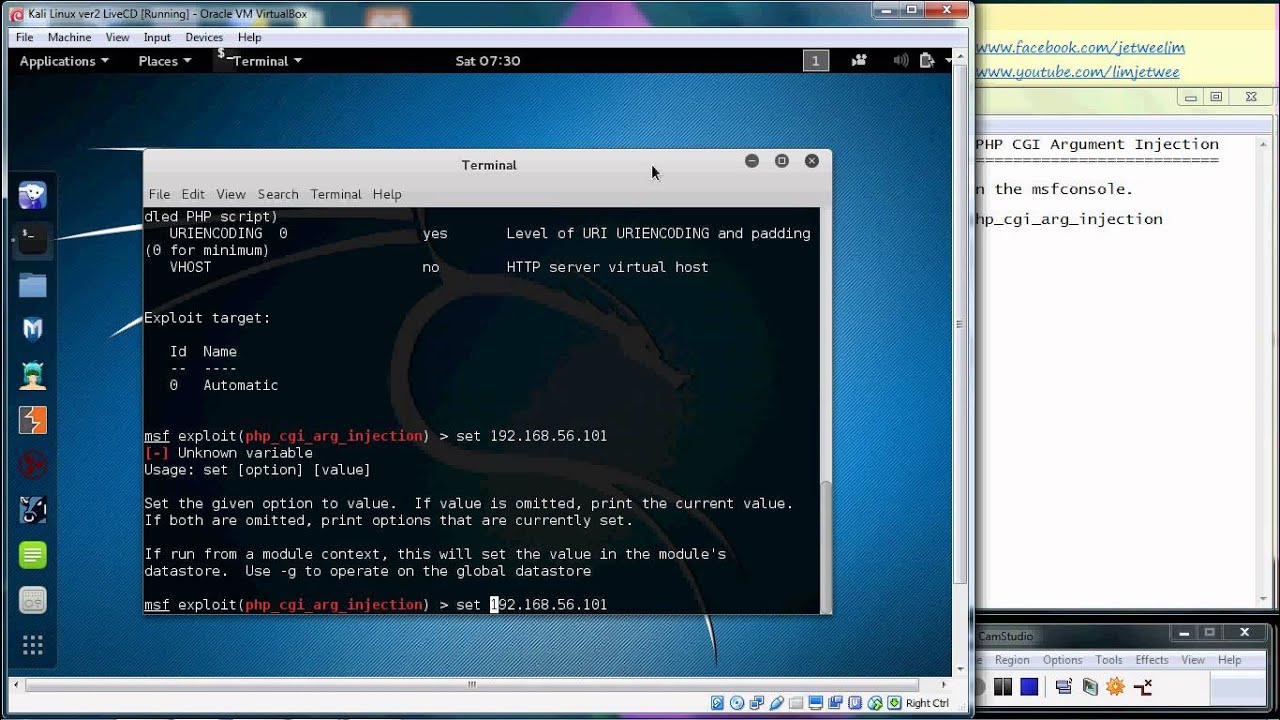Open the CamStudio Effects menu
This screenshot has height=720, width=1280.
tap(1151, 660)
